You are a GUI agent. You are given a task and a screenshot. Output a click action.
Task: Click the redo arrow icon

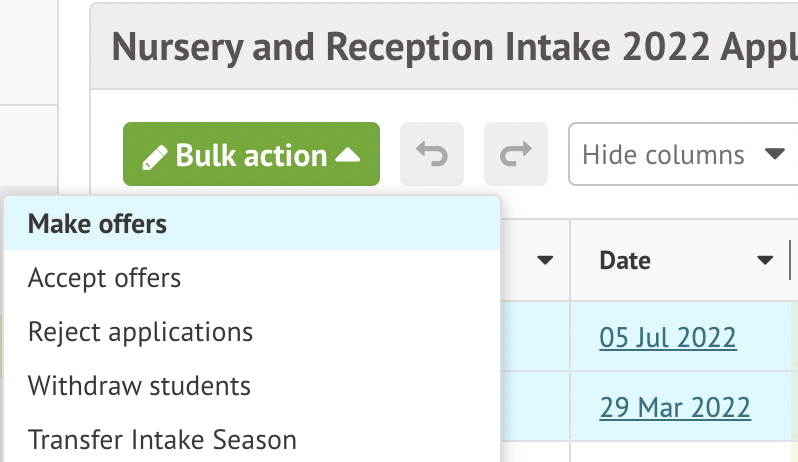click(515, 155)
